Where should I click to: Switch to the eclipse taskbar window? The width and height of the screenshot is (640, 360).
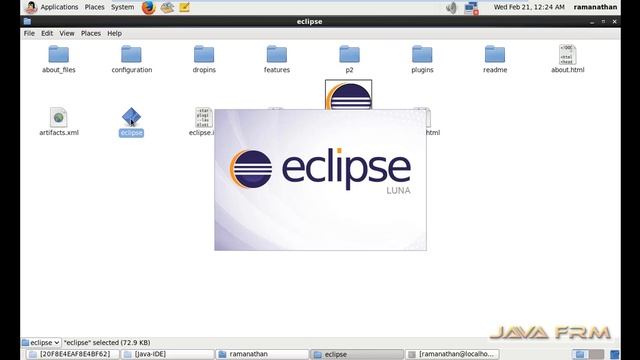pyautogui.click(x=357, y=354)
